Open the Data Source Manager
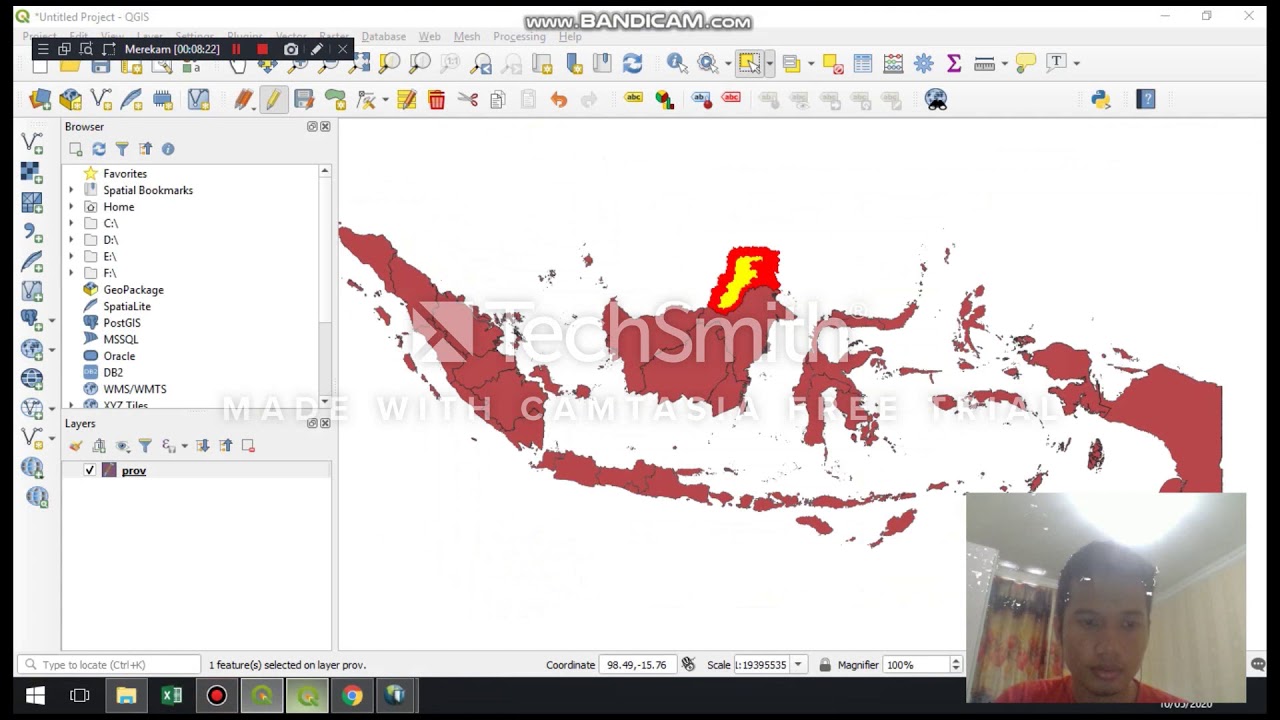1280x720 pixels. coord(40,99)
